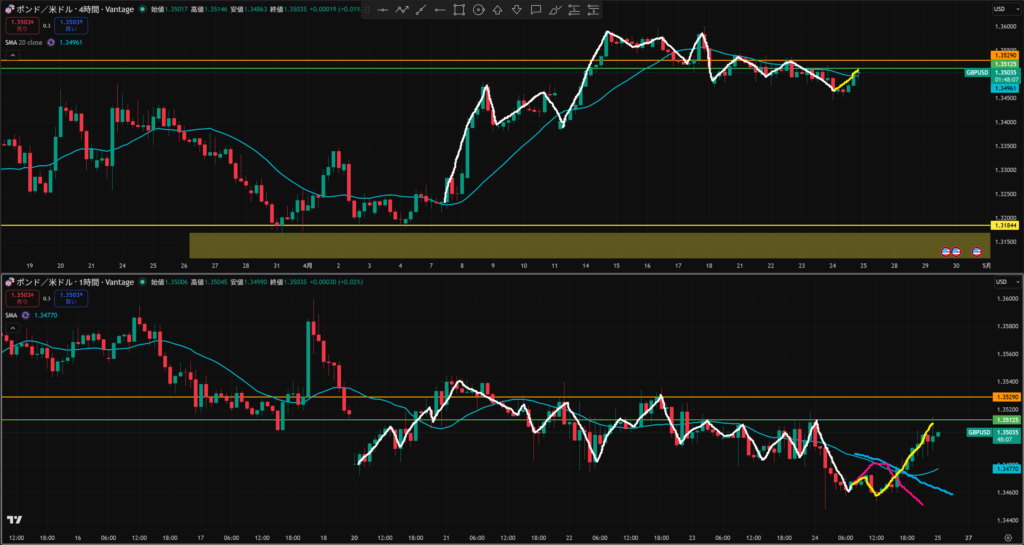Select the circle drawing tool
The width and height of the screenshot is (1024, 545).
(478, 10)
